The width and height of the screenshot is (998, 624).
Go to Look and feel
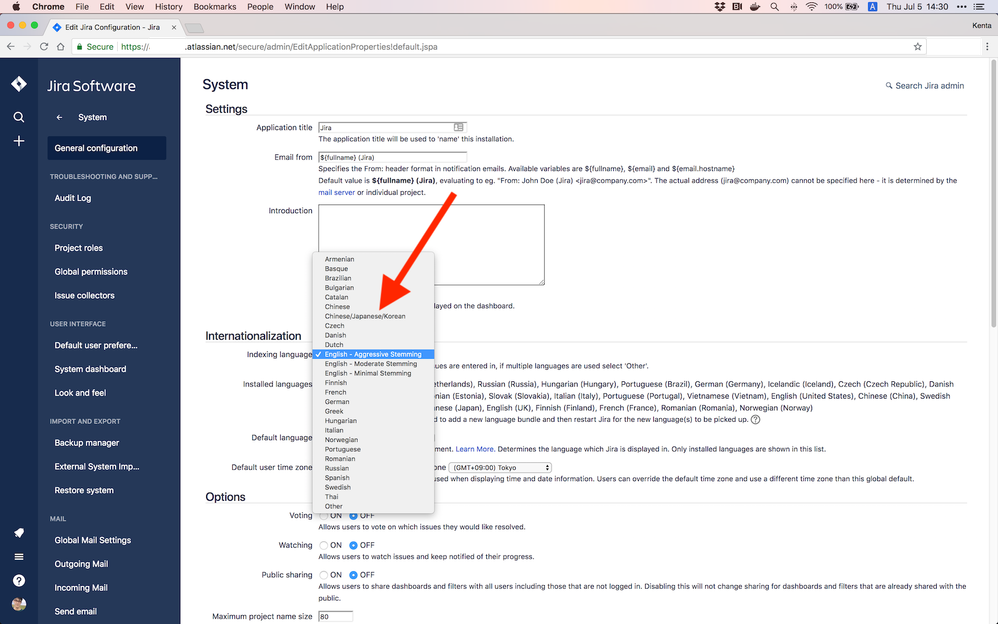(x=80, y=393)
